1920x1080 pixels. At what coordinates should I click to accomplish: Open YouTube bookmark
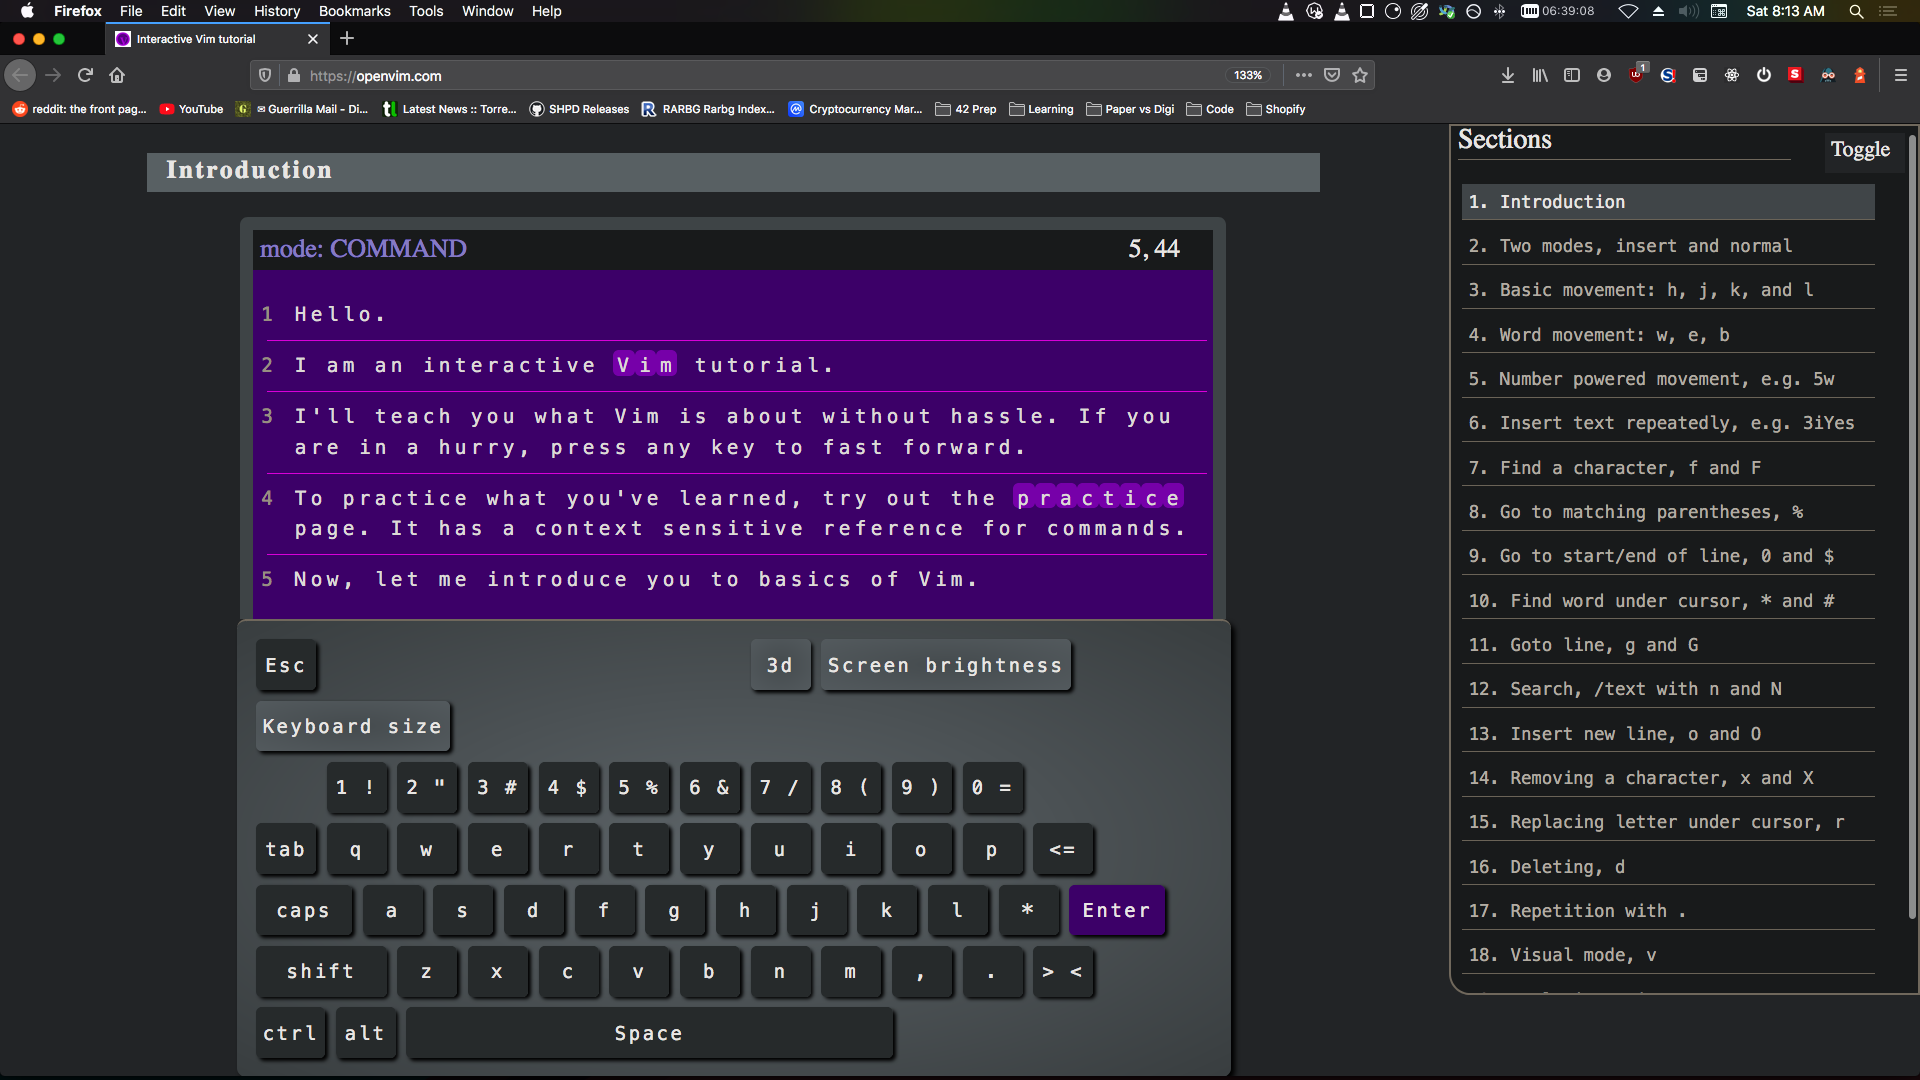click(x=192, y=109)
